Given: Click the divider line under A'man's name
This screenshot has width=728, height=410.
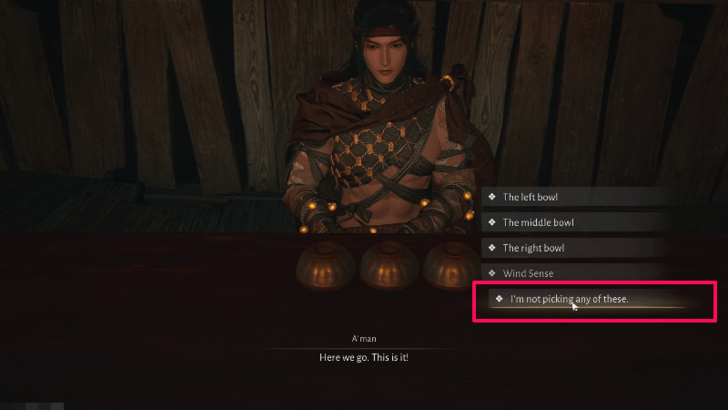Looking at the screenshot, I should point(364,348).
